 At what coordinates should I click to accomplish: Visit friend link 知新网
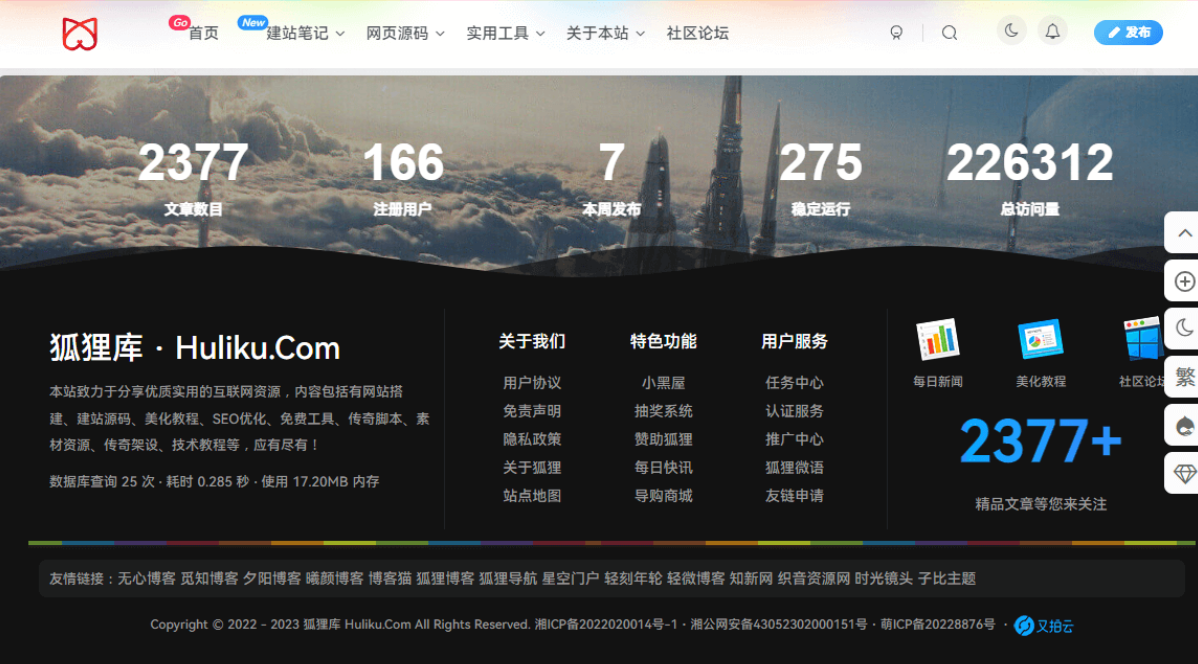coord(751,578)
